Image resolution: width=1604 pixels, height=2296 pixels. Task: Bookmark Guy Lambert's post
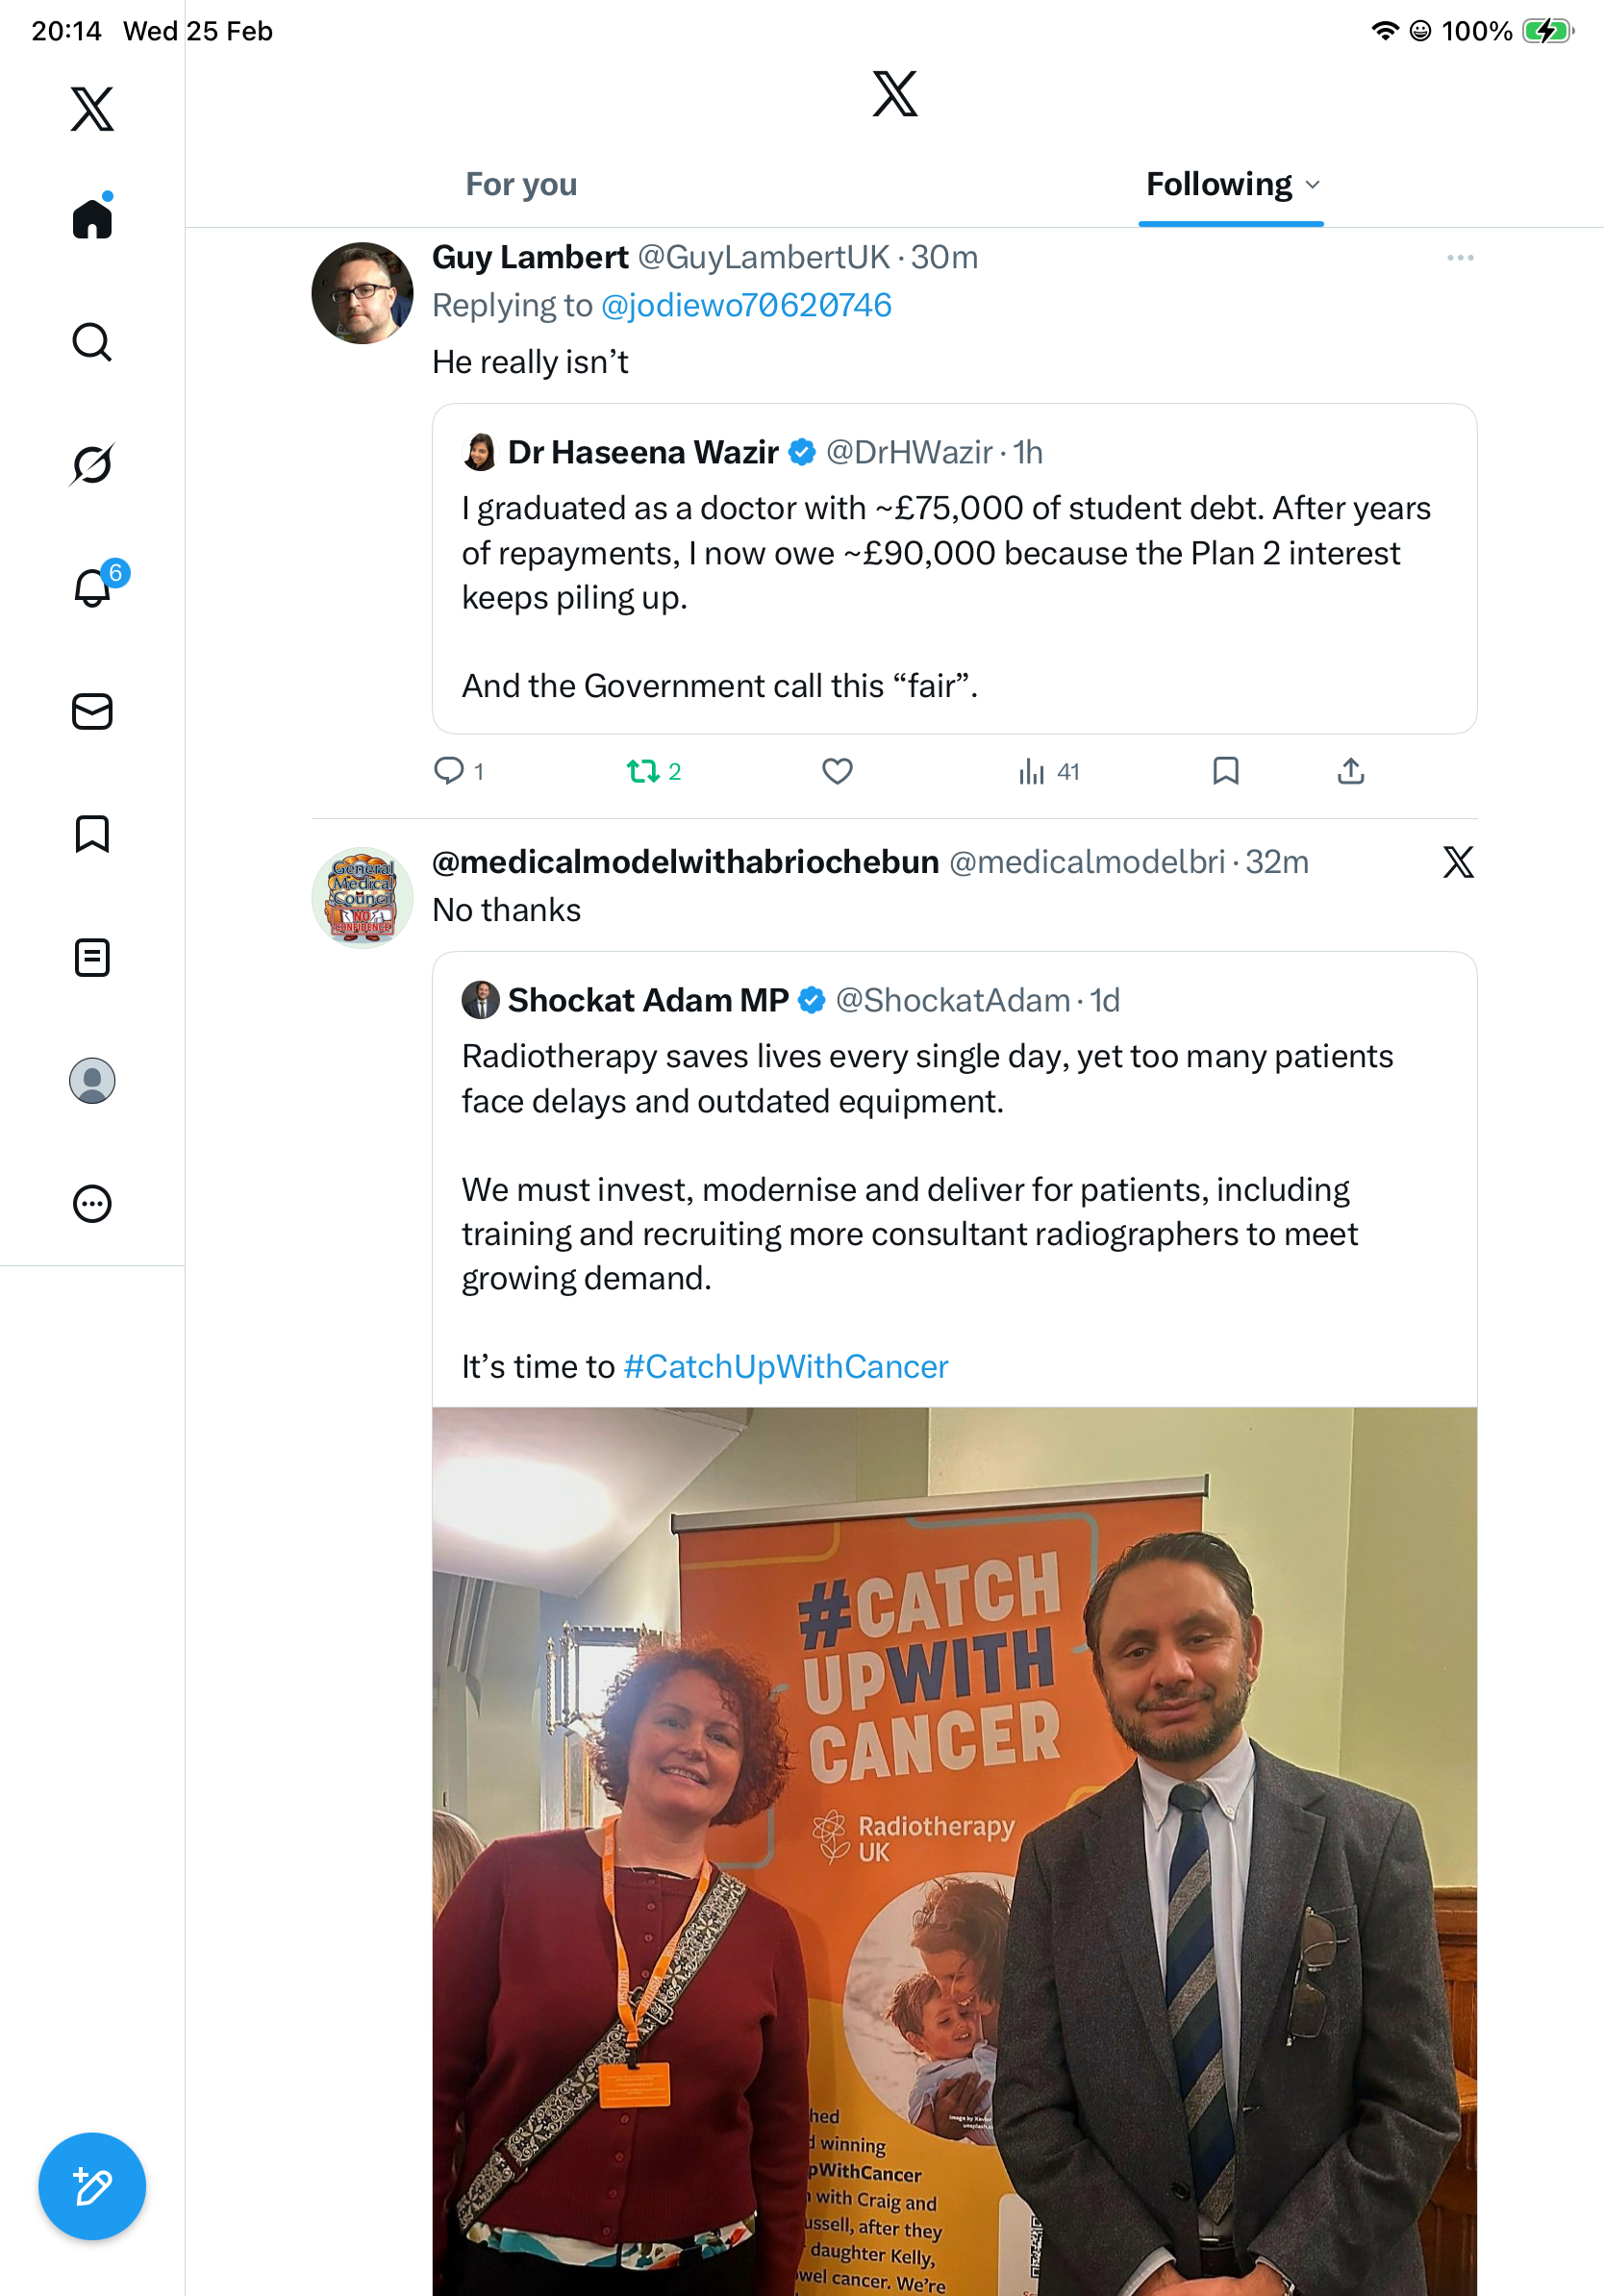1225,771
